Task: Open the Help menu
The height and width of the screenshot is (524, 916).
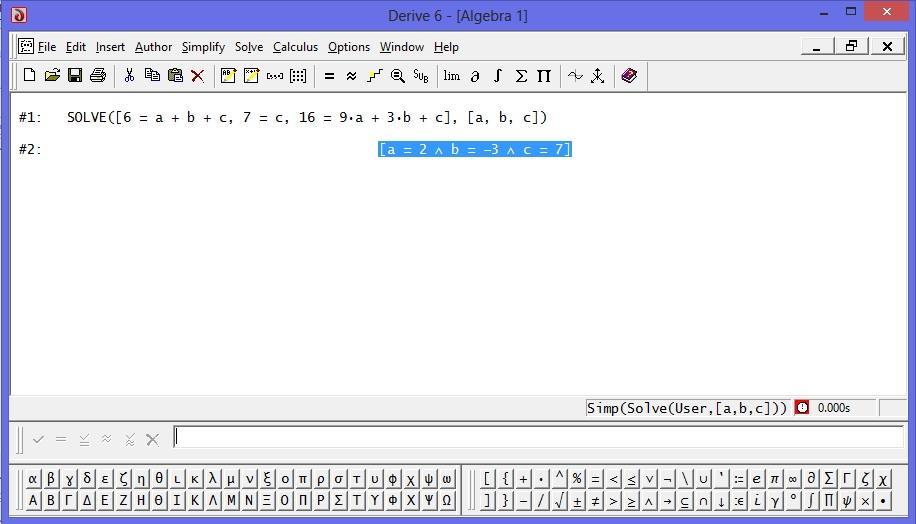Action: pyautogui.click(x=446, y=47)
